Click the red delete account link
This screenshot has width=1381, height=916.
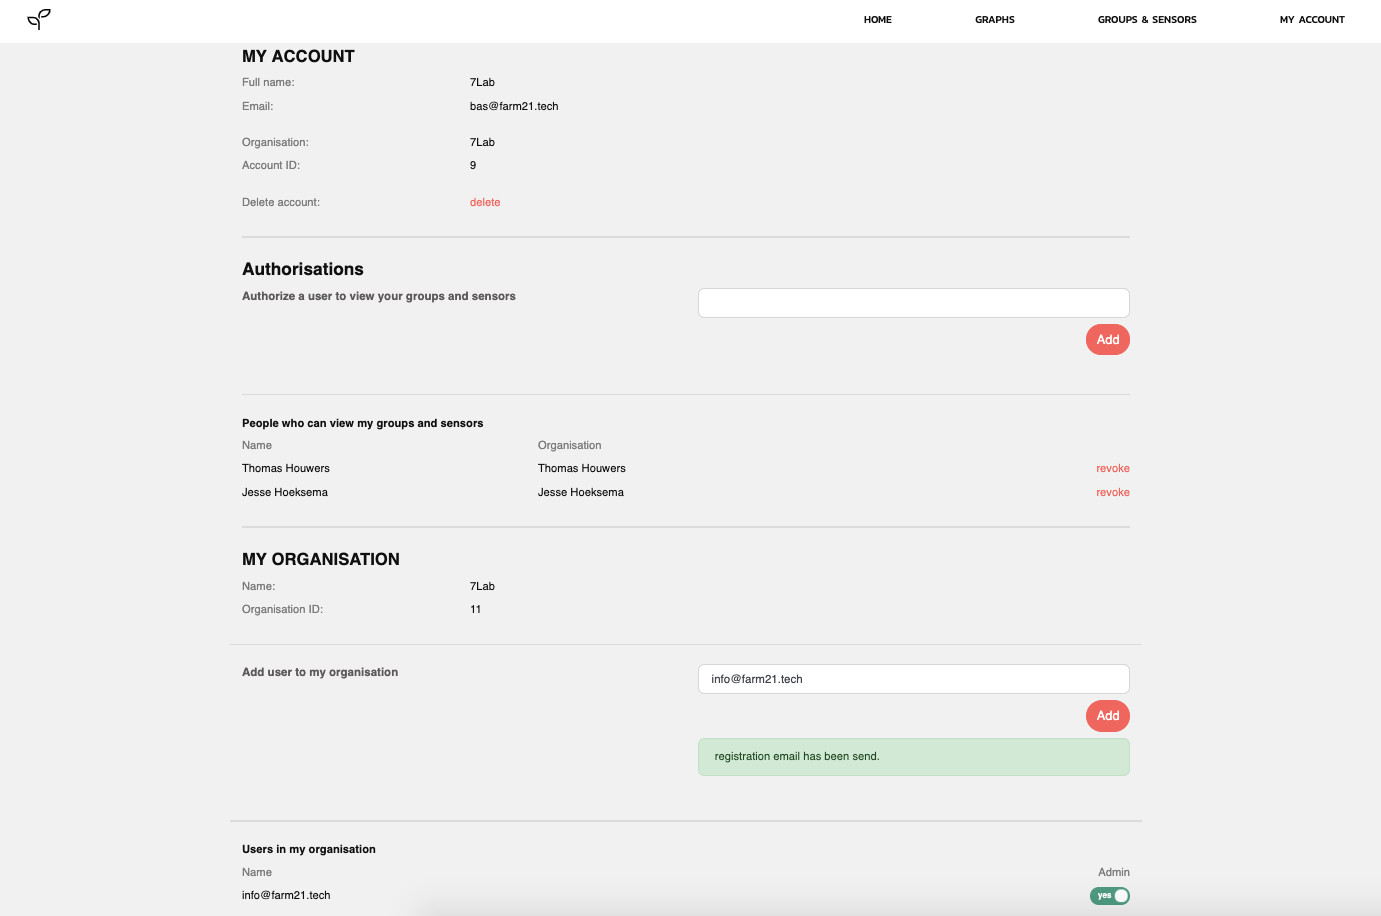pos(485,202)
